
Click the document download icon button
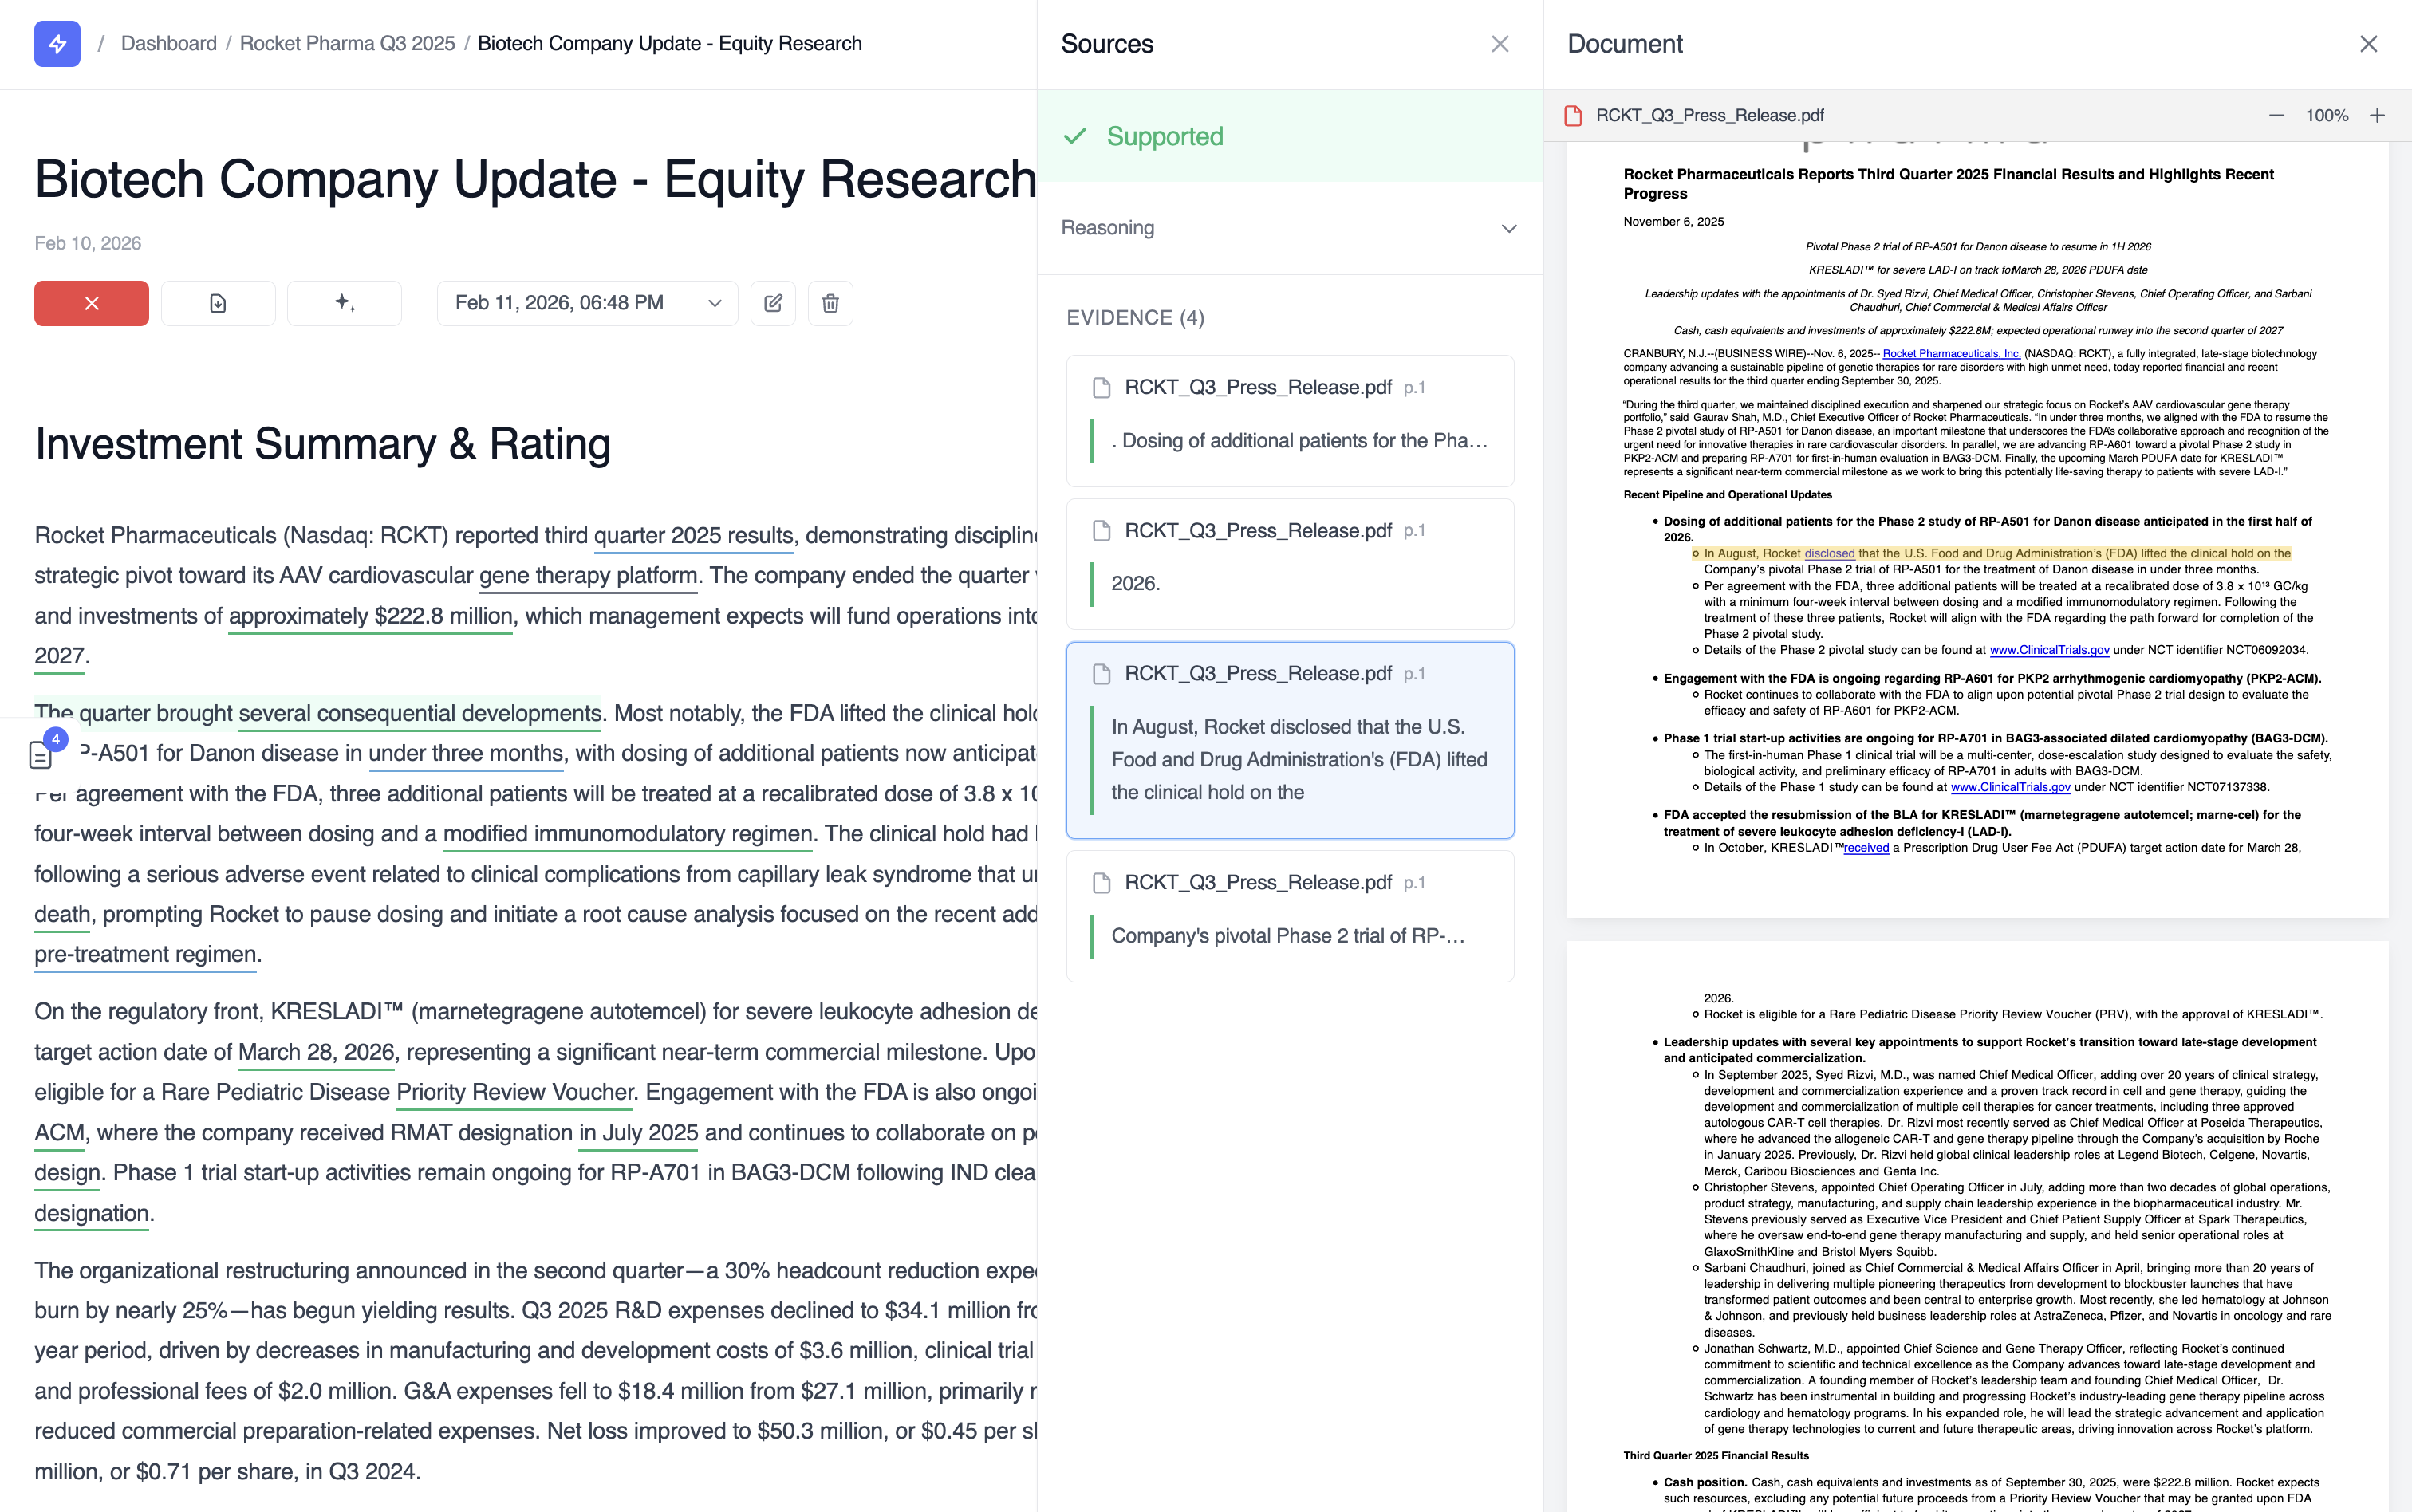[x=218, y=303]
